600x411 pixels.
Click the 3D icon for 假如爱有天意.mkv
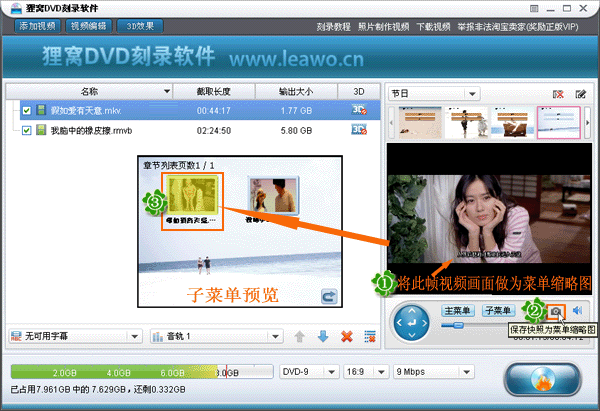coord(359,110)
